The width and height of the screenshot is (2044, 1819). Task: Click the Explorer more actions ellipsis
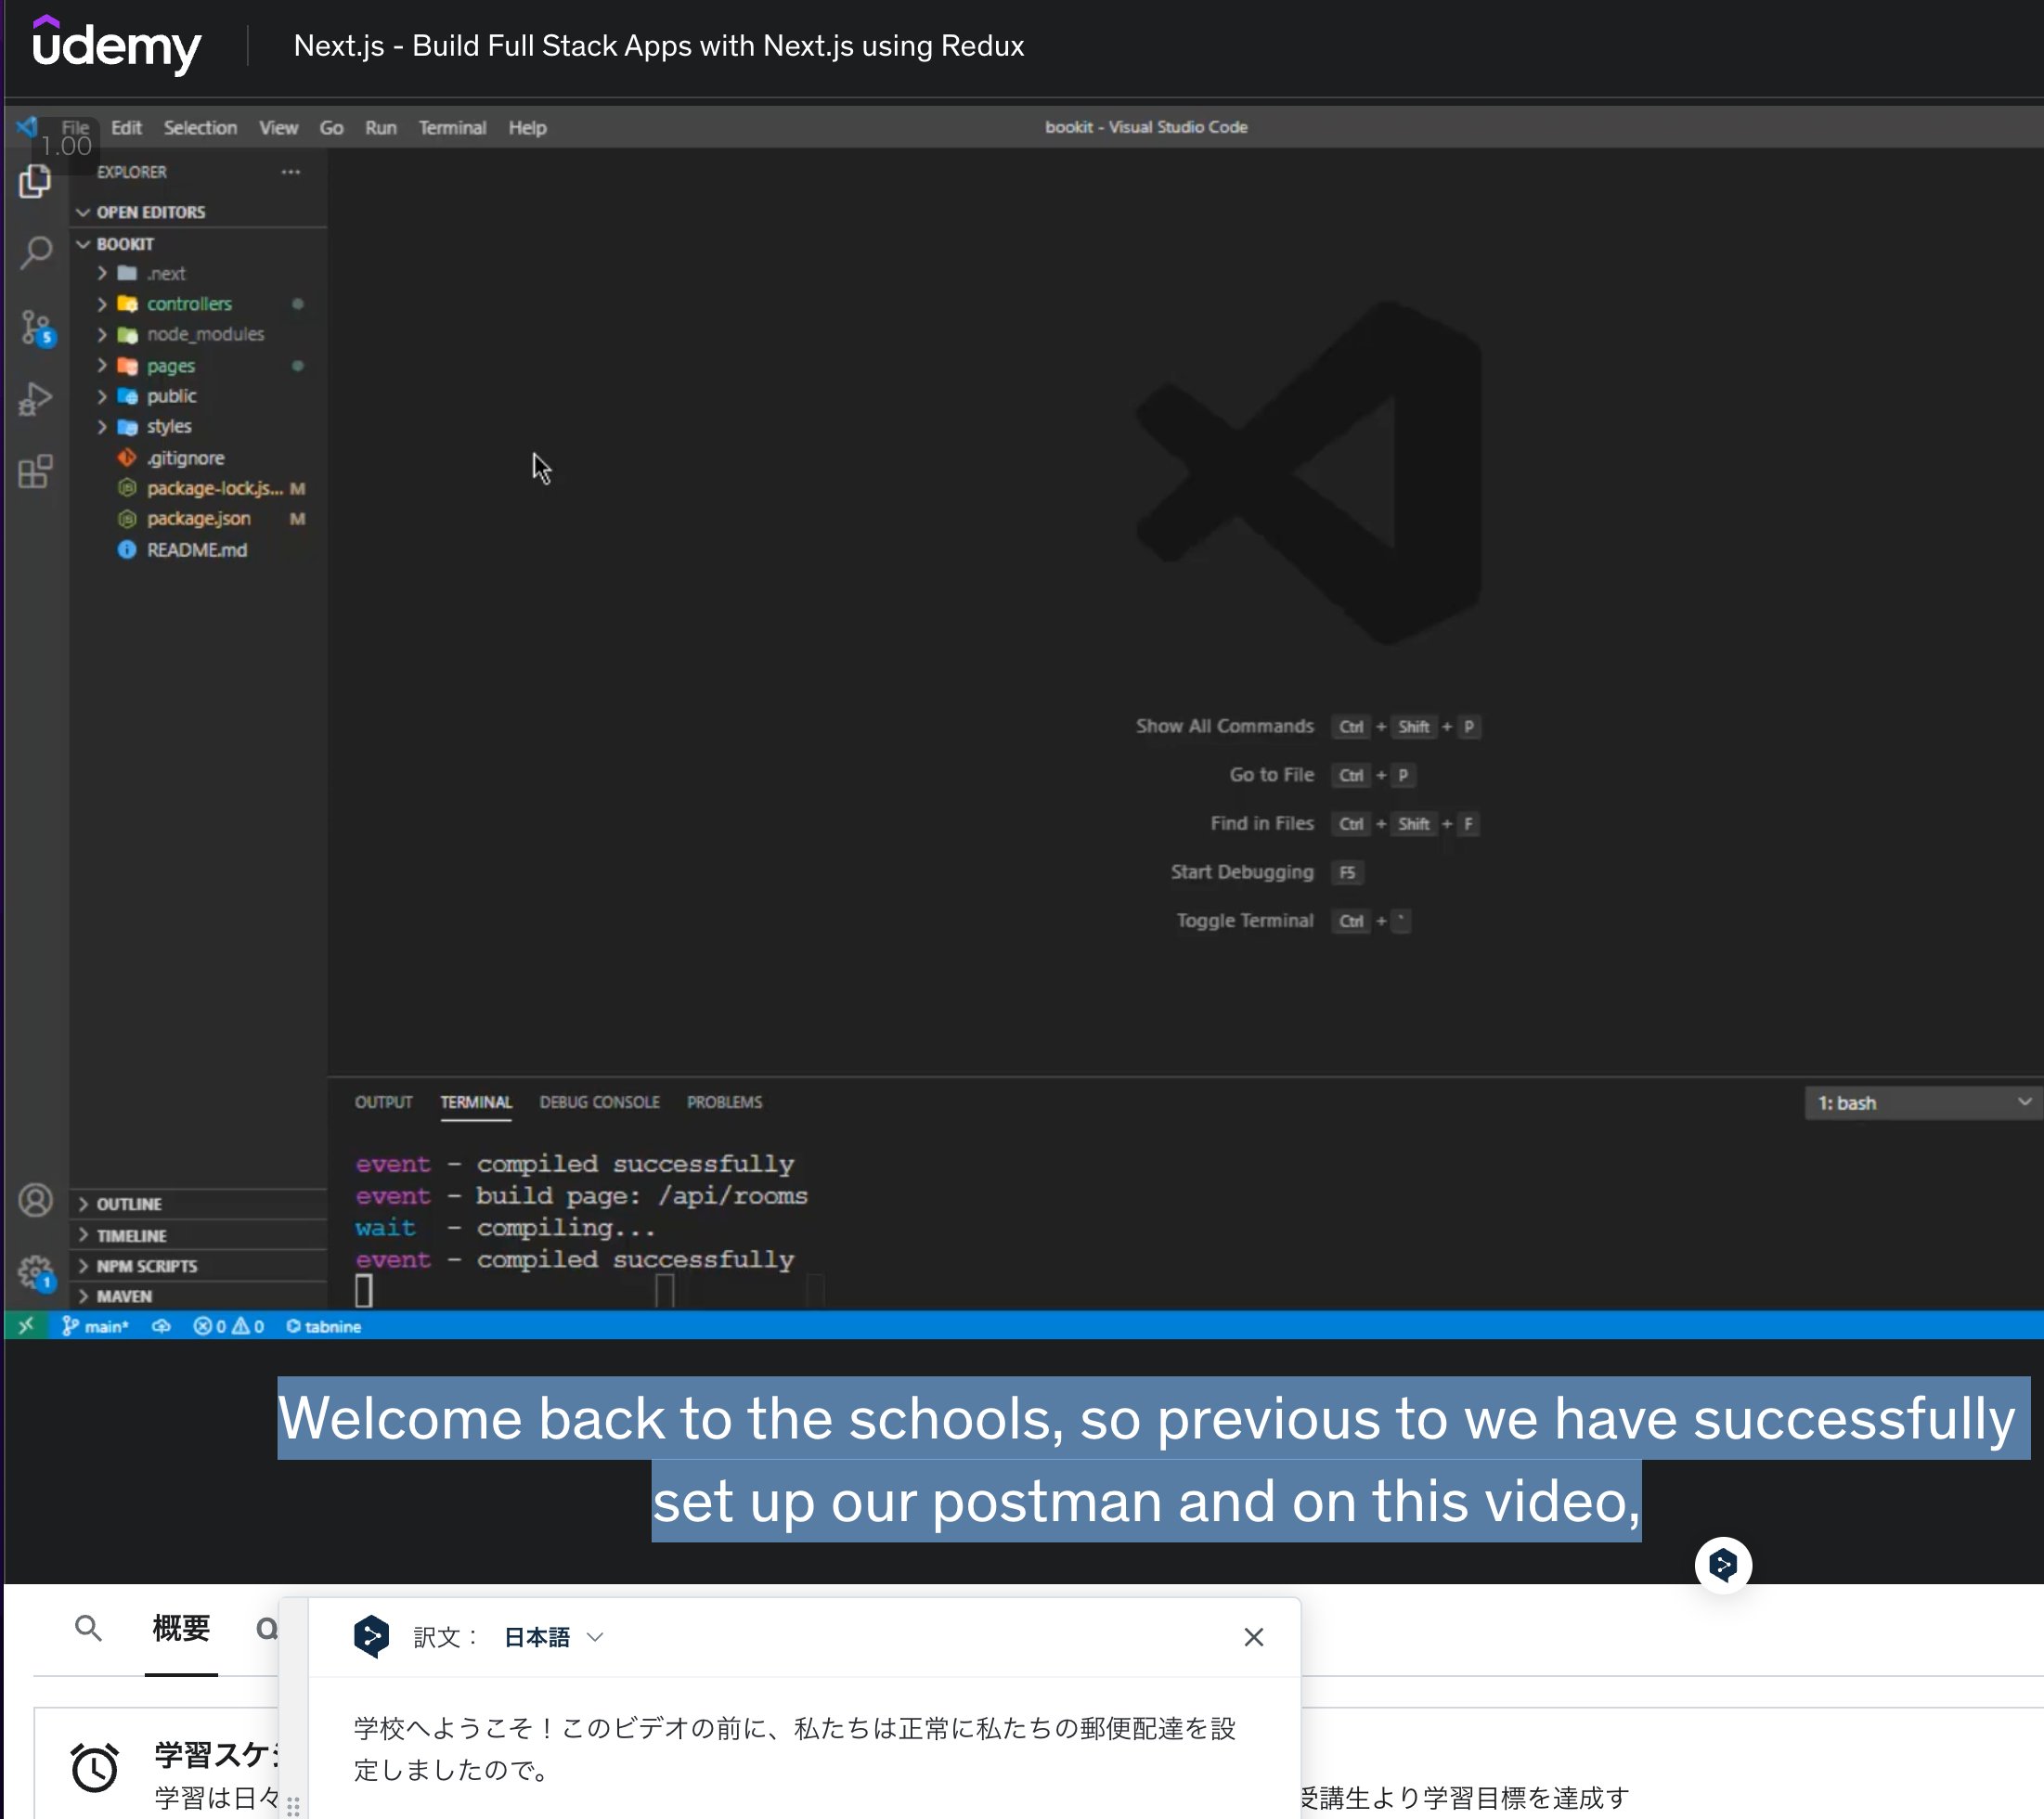pos(290,172)
